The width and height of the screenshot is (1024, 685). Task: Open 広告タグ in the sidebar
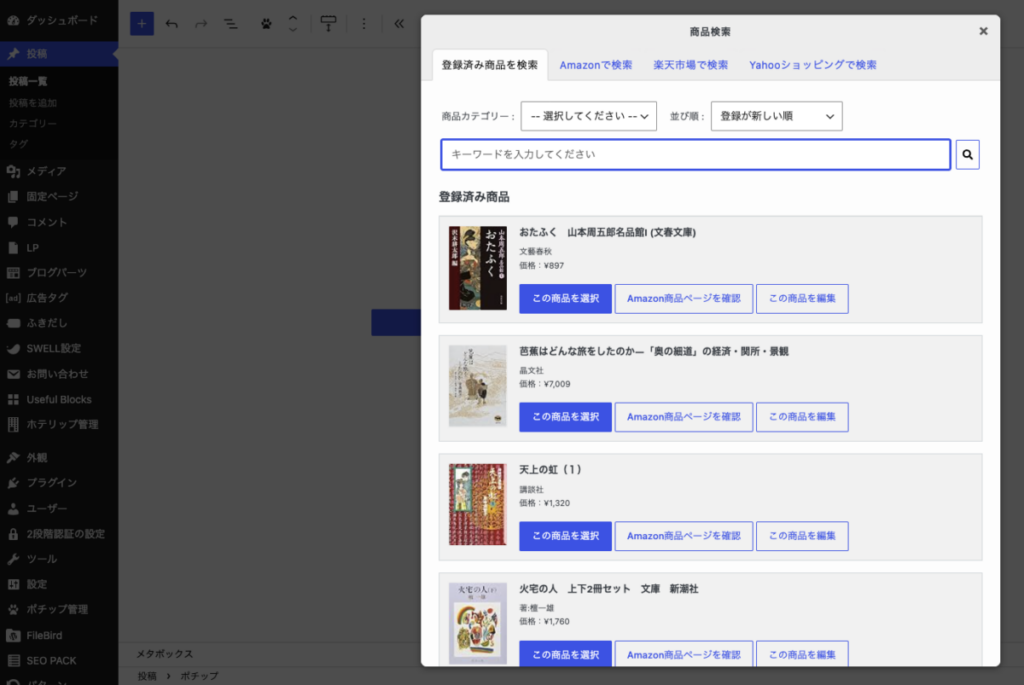click(59, 298)
